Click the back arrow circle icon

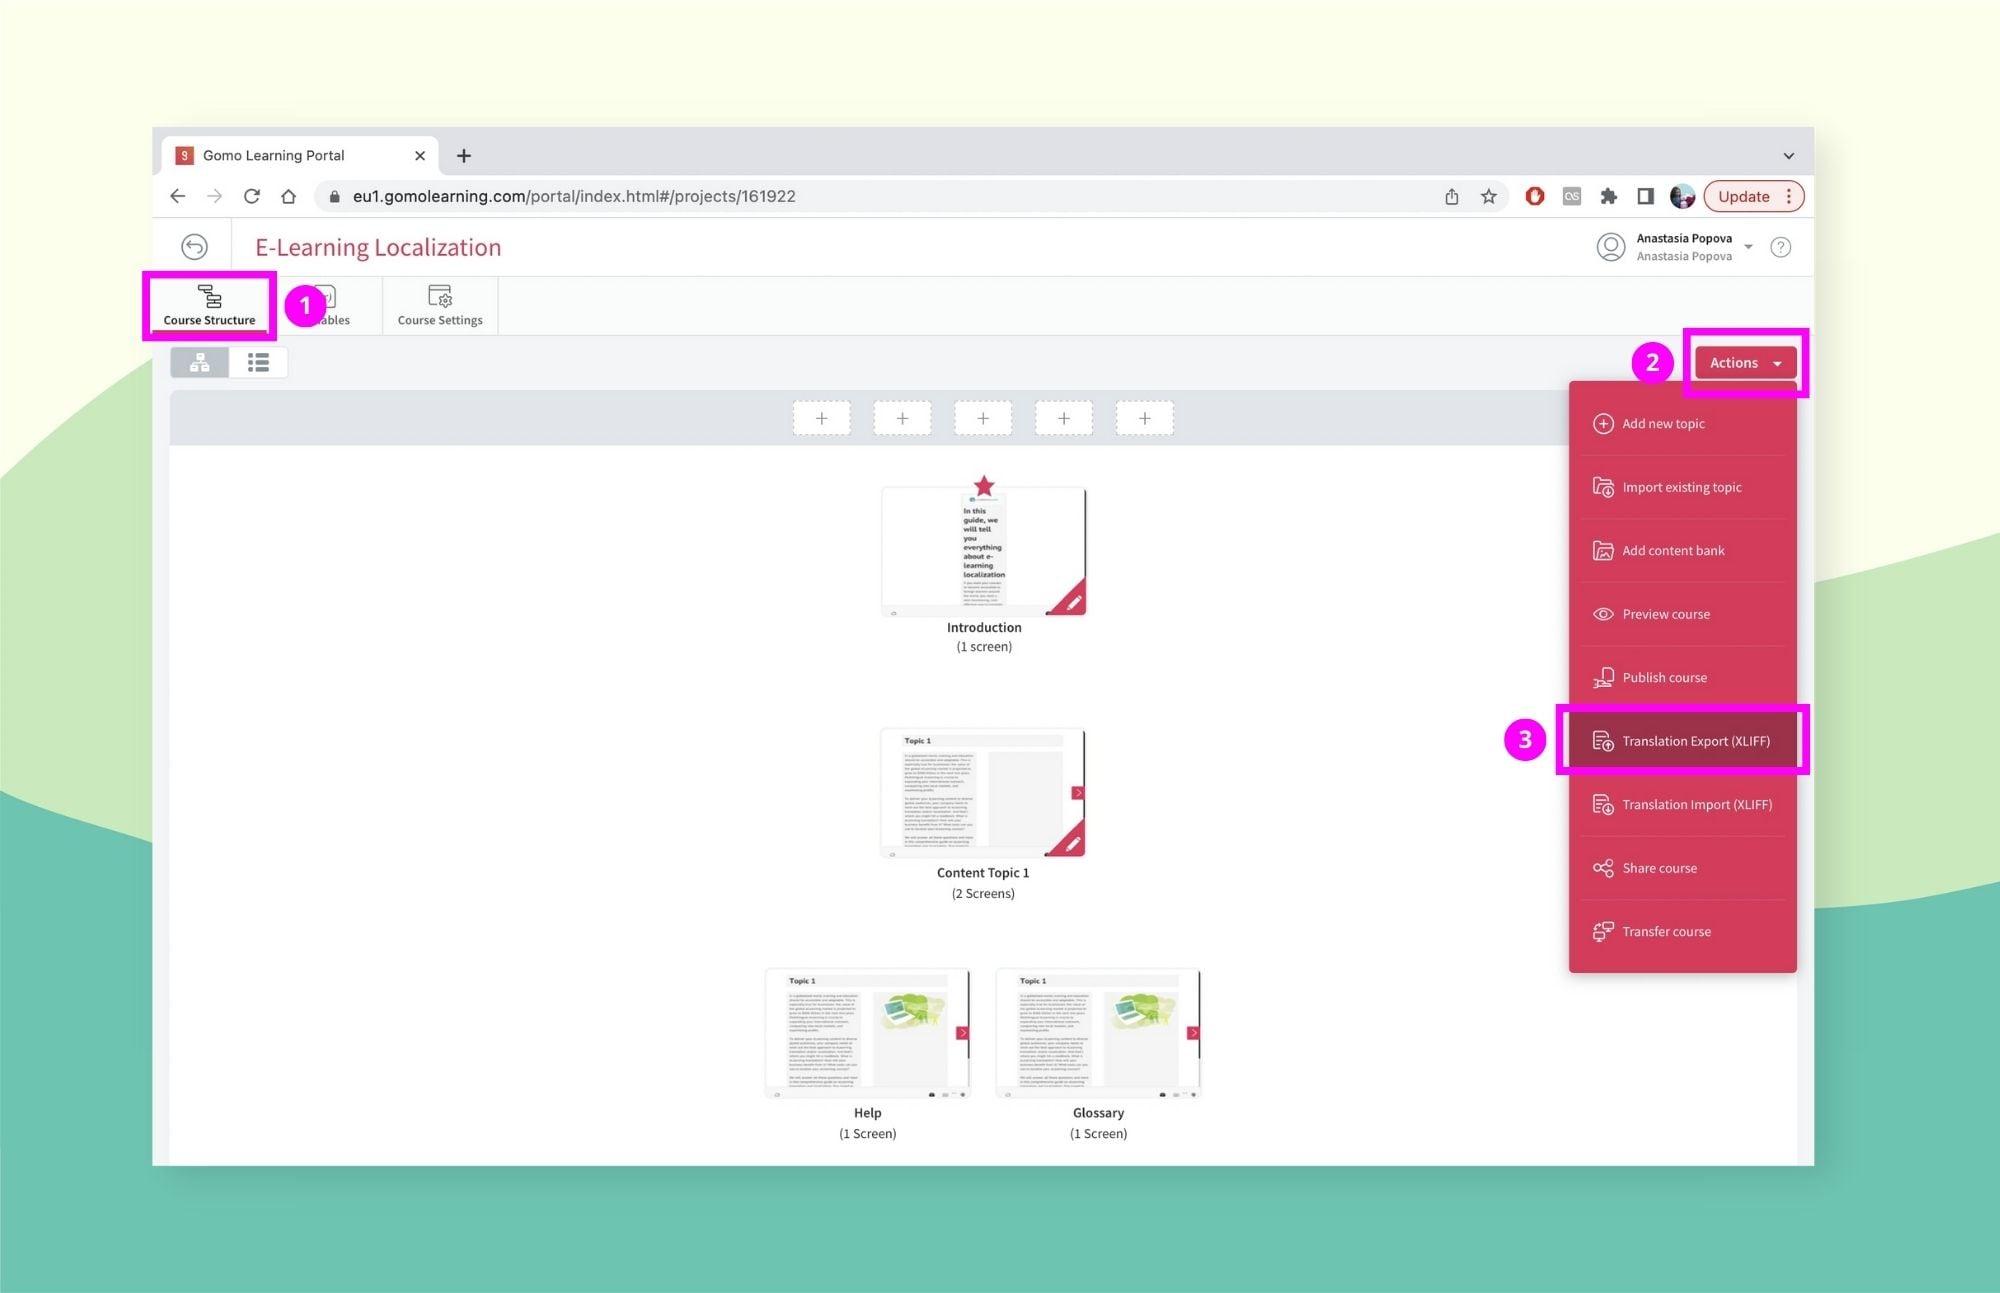(x=195, y=247)
